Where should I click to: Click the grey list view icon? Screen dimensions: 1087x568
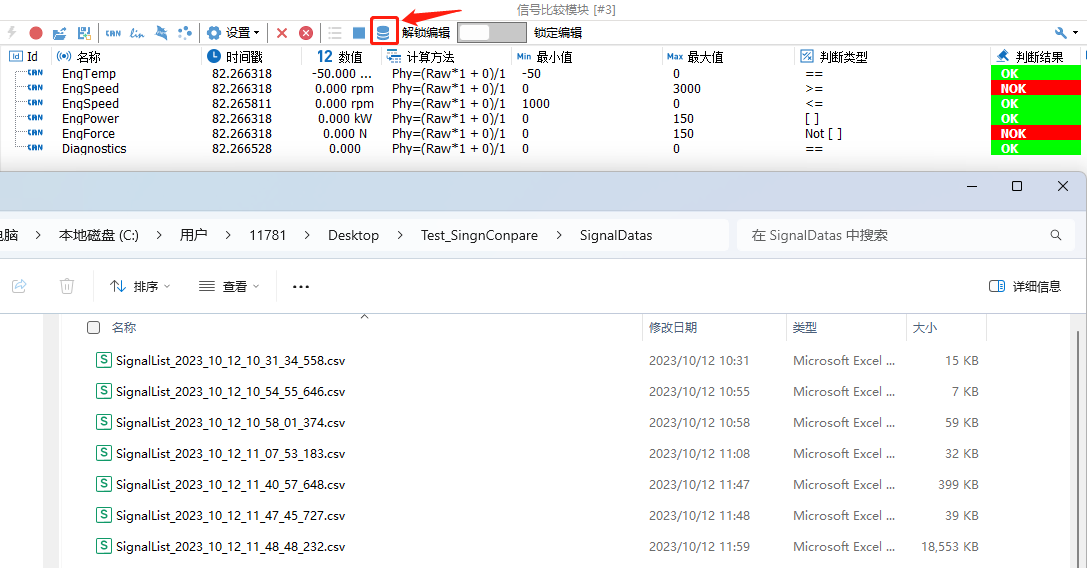coord(335,33)
